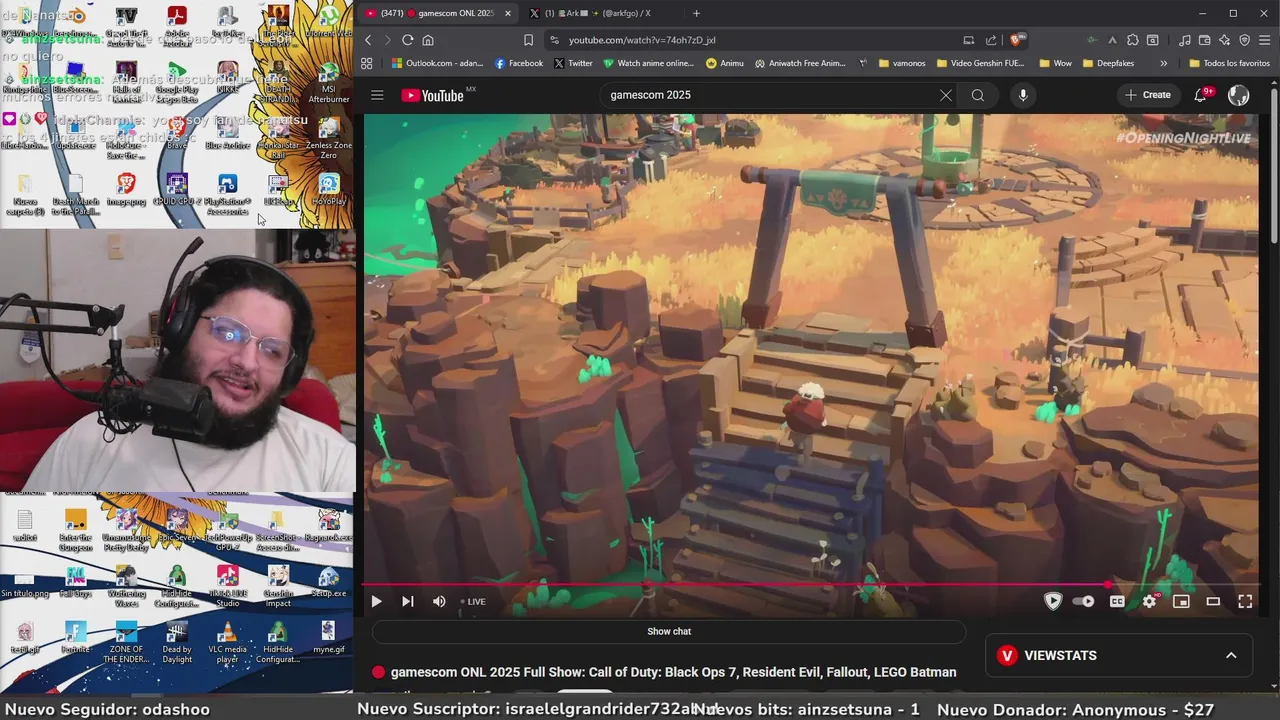Open browser extensions puzzle icon

tap(1132, 40)
